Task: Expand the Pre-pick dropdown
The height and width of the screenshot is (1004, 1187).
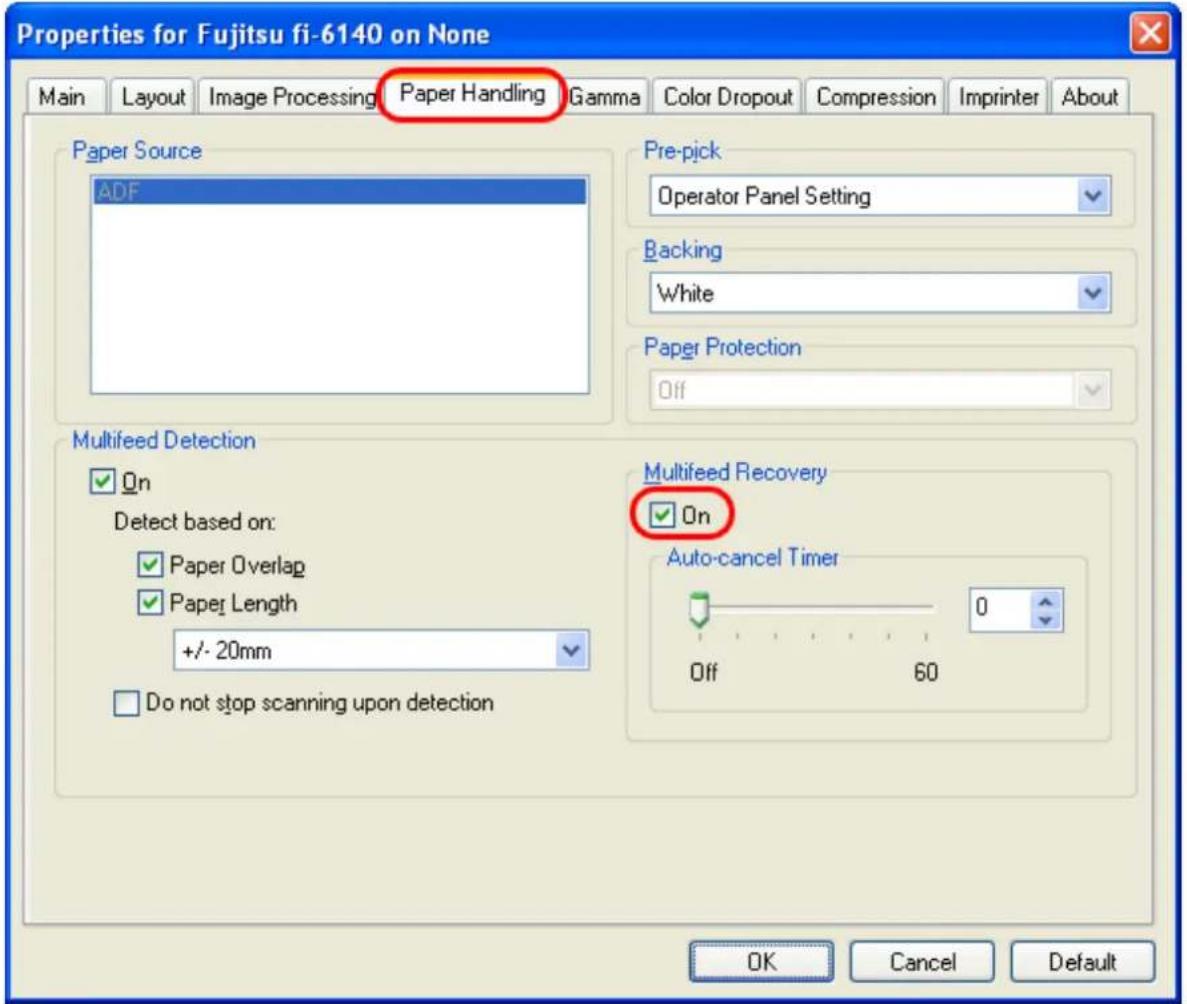Action: pos(880,196)
